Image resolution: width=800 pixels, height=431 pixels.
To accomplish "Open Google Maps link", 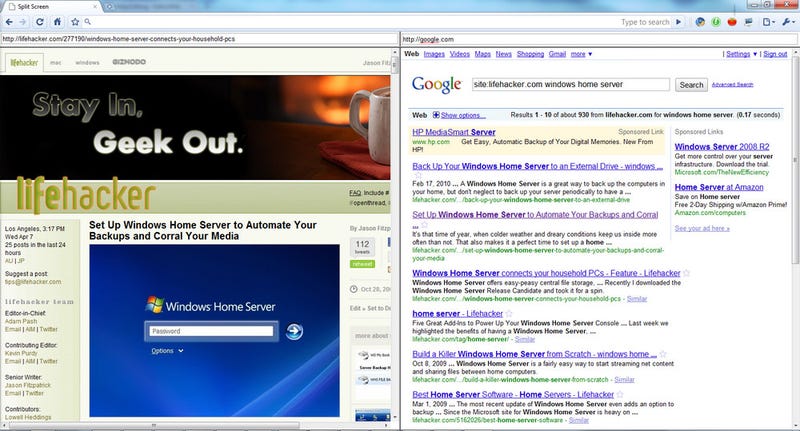I will tap(483, 54).
